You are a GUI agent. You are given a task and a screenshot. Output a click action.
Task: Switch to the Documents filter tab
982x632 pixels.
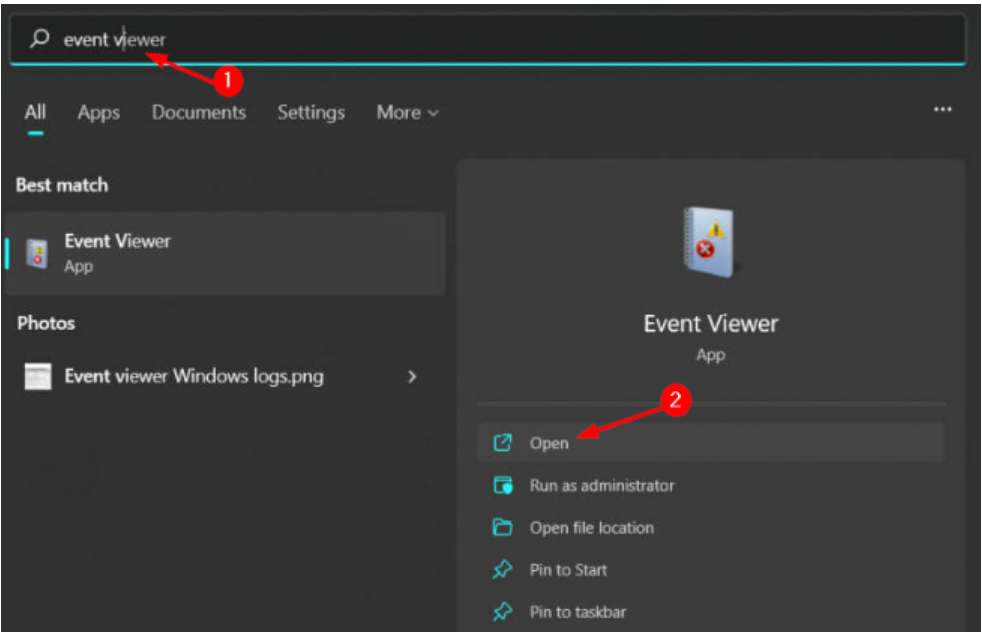[198, 113]
